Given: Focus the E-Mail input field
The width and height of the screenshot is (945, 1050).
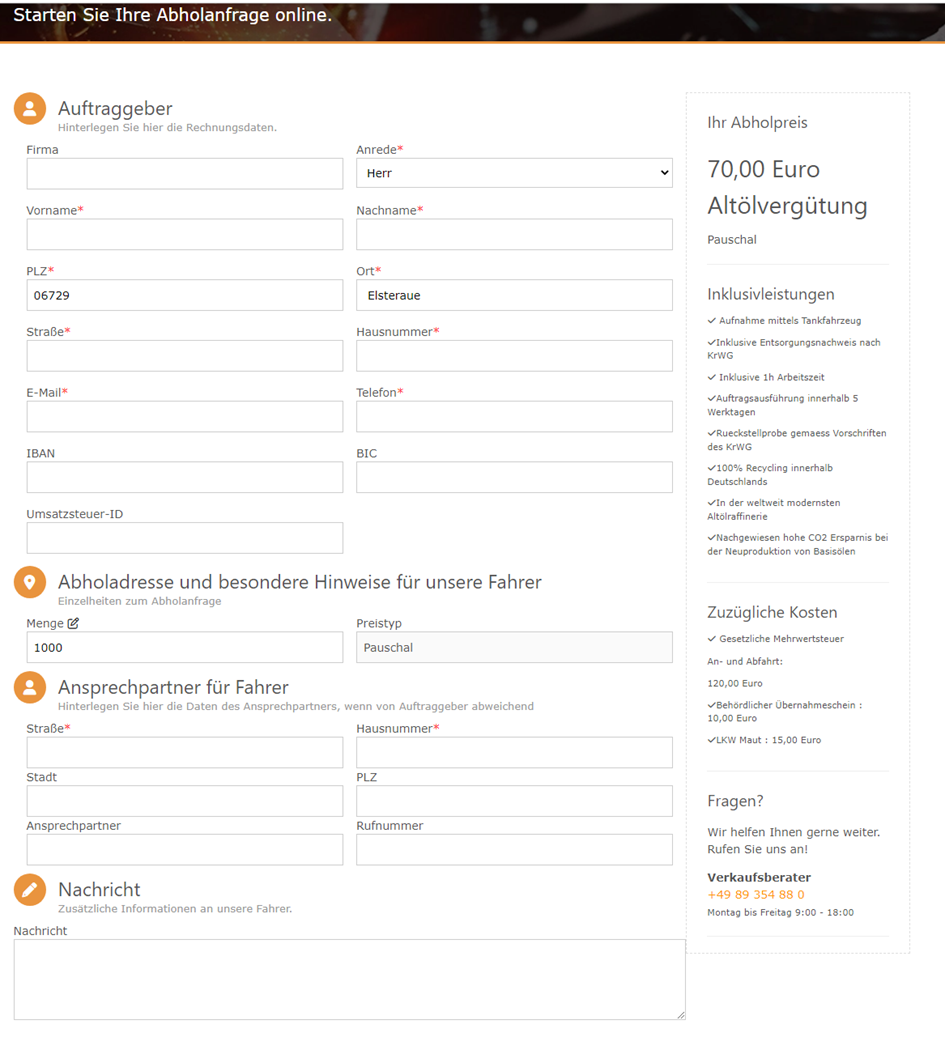Looking at the screenshot, I should coord(185,417).
